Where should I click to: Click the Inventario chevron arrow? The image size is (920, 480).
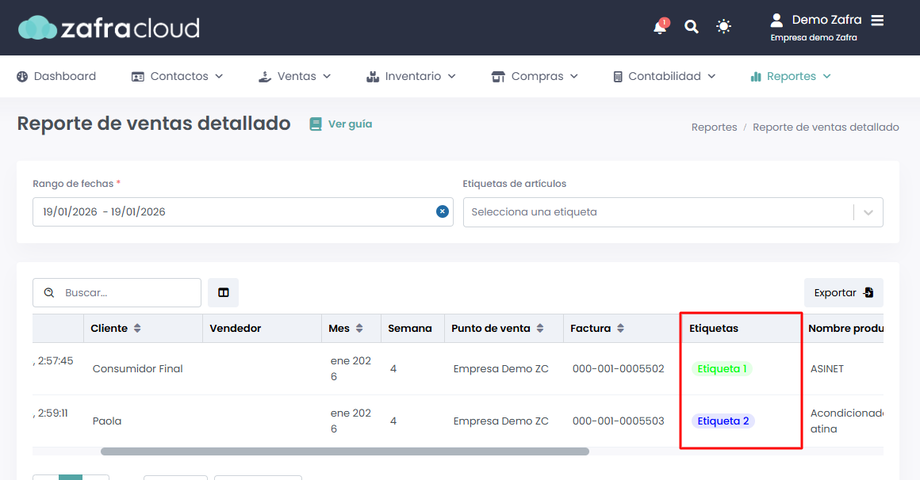pos(452,76)
